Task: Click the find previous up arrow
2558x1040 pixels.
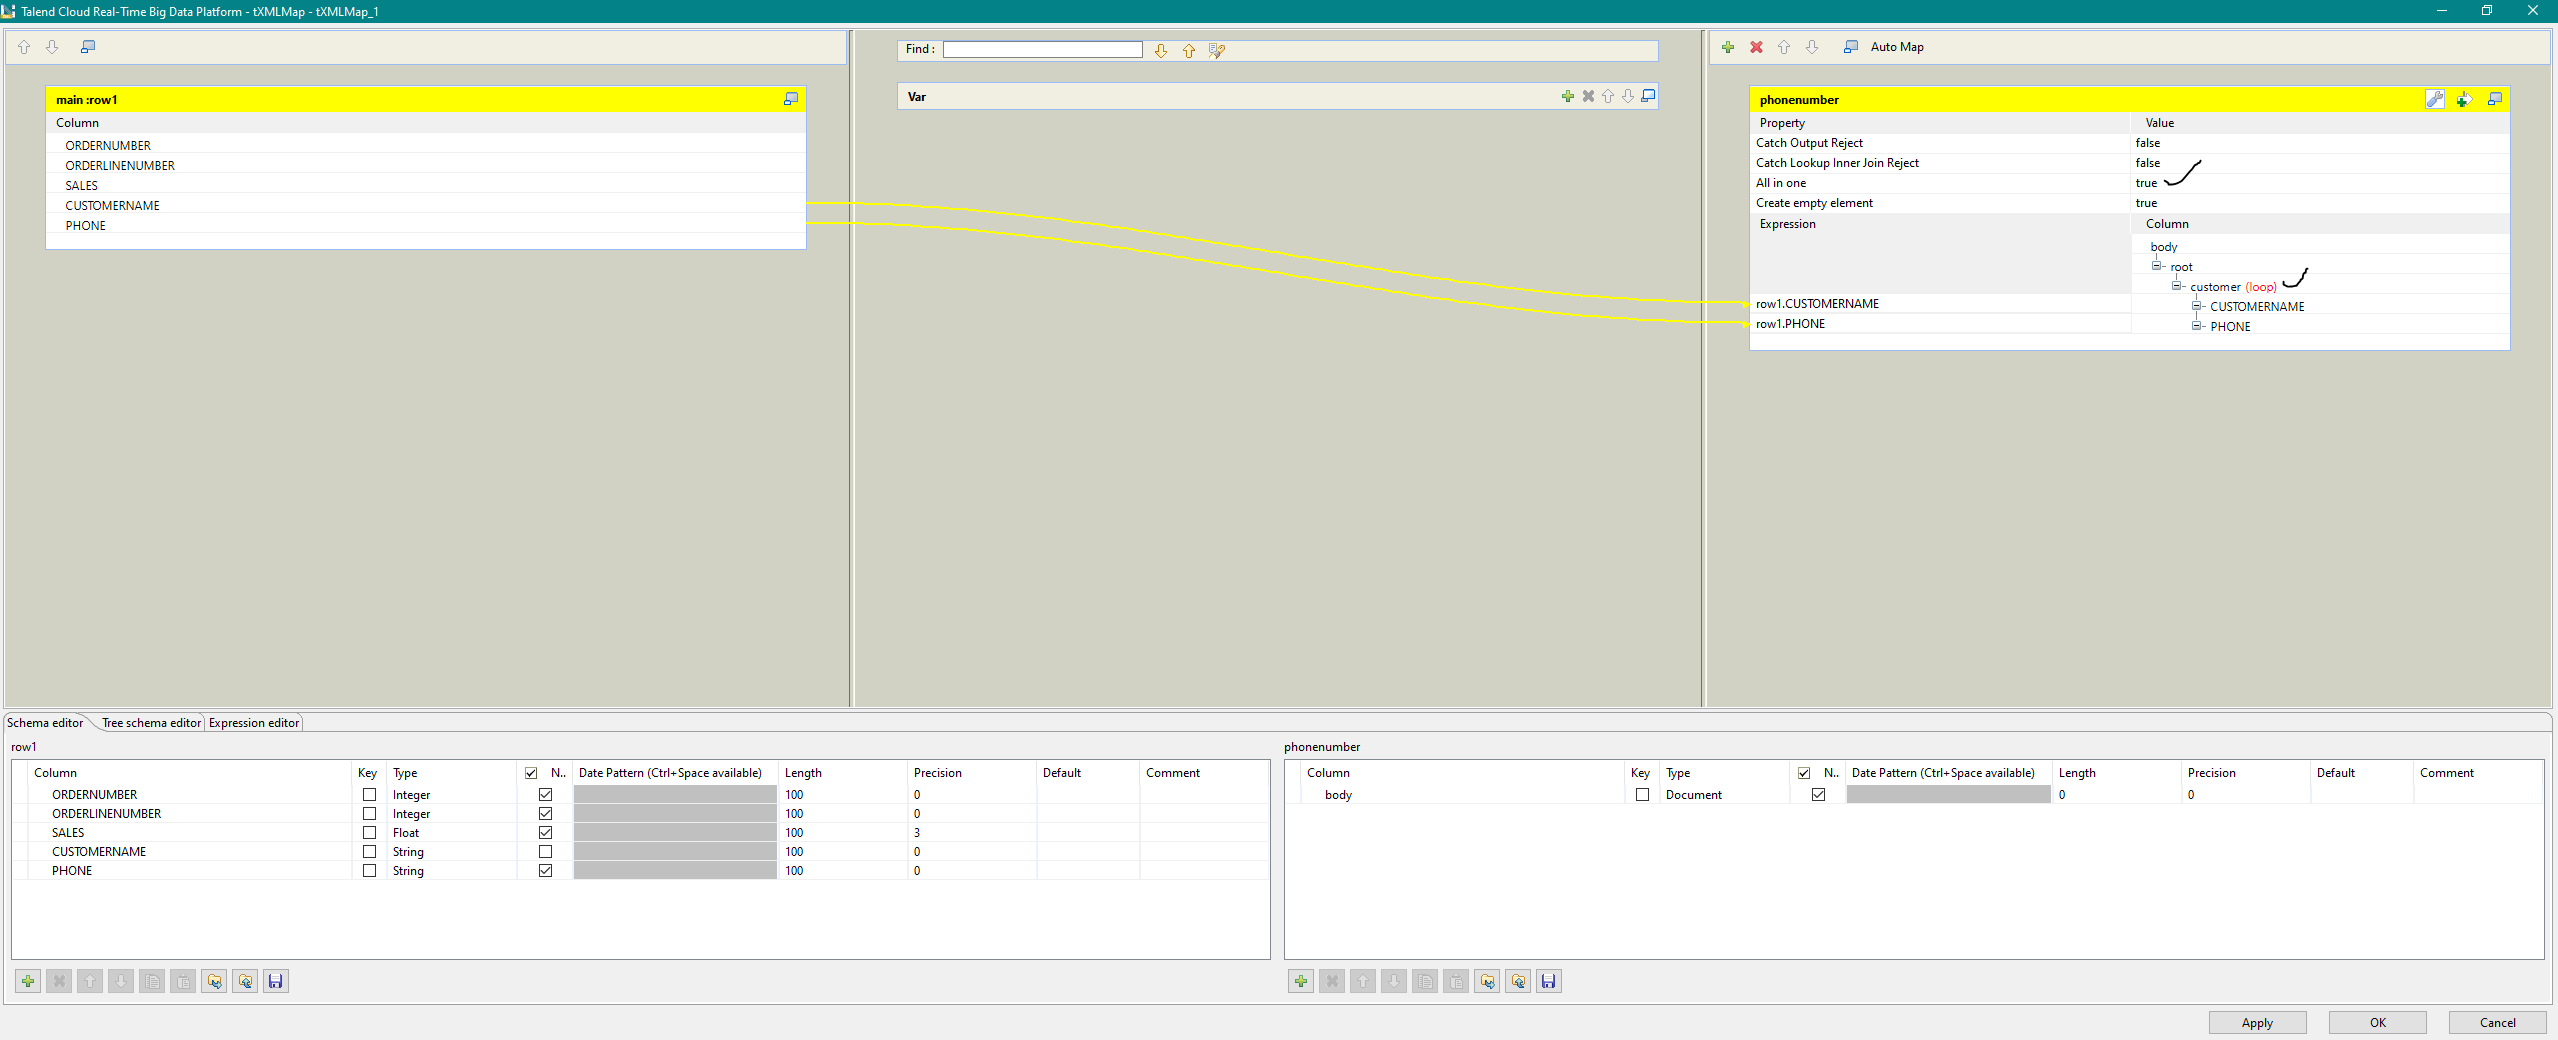Action: click(x=1189, y=50)
